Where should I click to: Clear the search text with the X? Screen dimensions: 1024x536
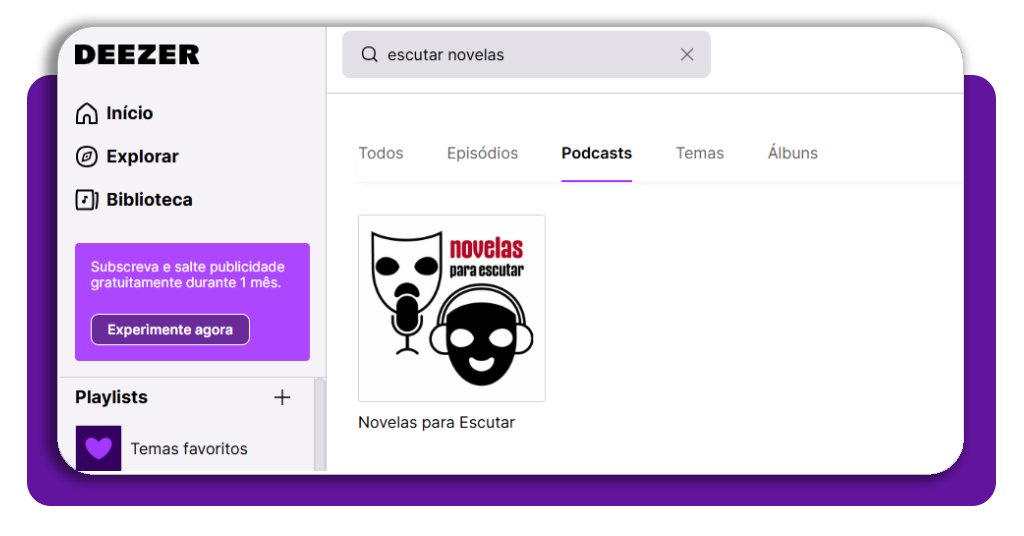tap(687, 55)
